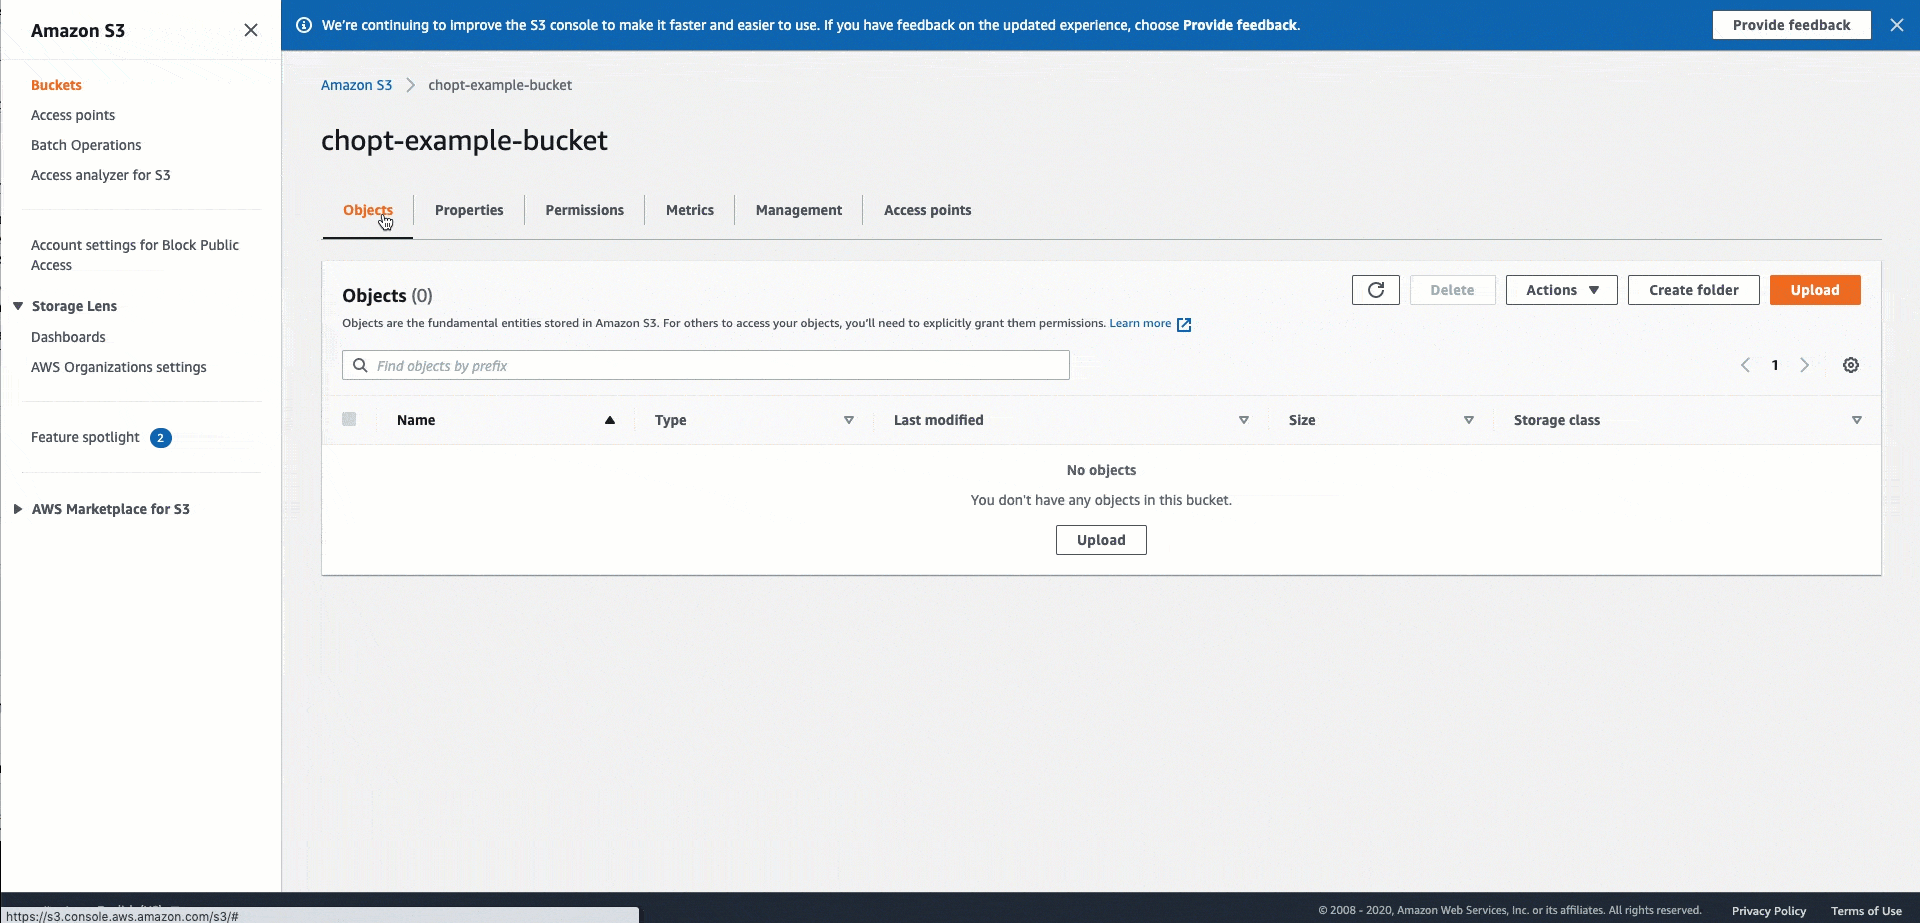
Task: Open the Actions dropdown menu
Action: (x=1560, y=290)
